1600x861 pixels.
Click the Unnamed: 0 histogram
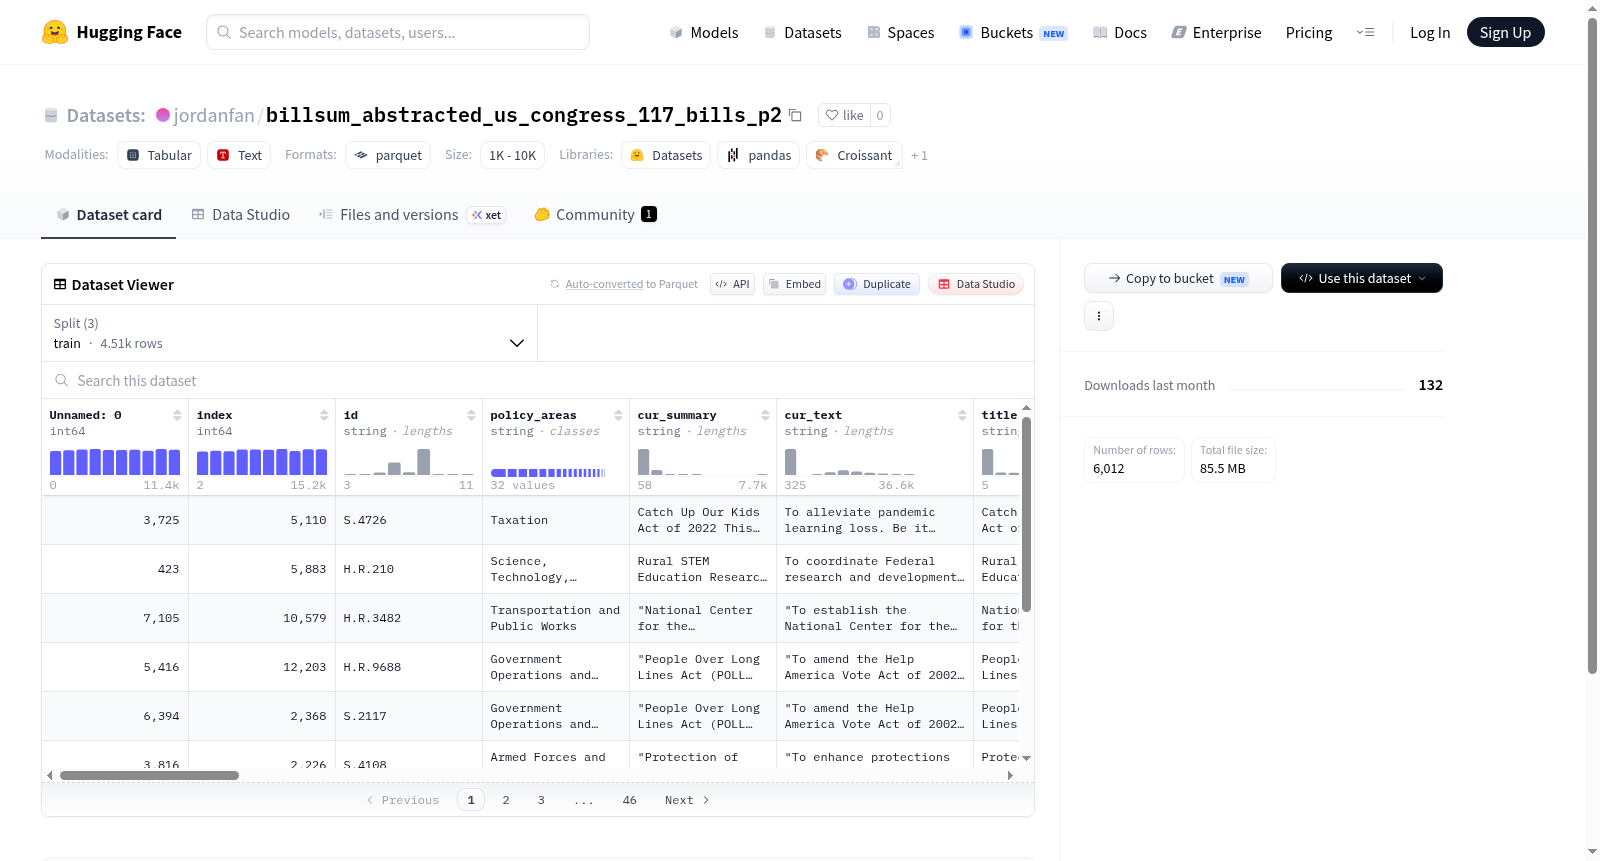pyautogui.click(x=115, y=462)
